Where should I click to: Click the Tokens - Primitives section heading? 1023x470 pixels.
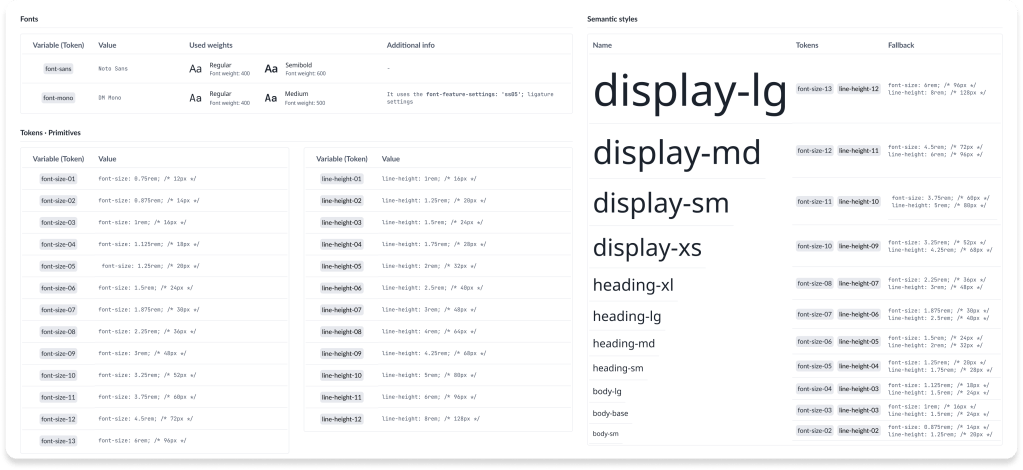pos(50,133)
